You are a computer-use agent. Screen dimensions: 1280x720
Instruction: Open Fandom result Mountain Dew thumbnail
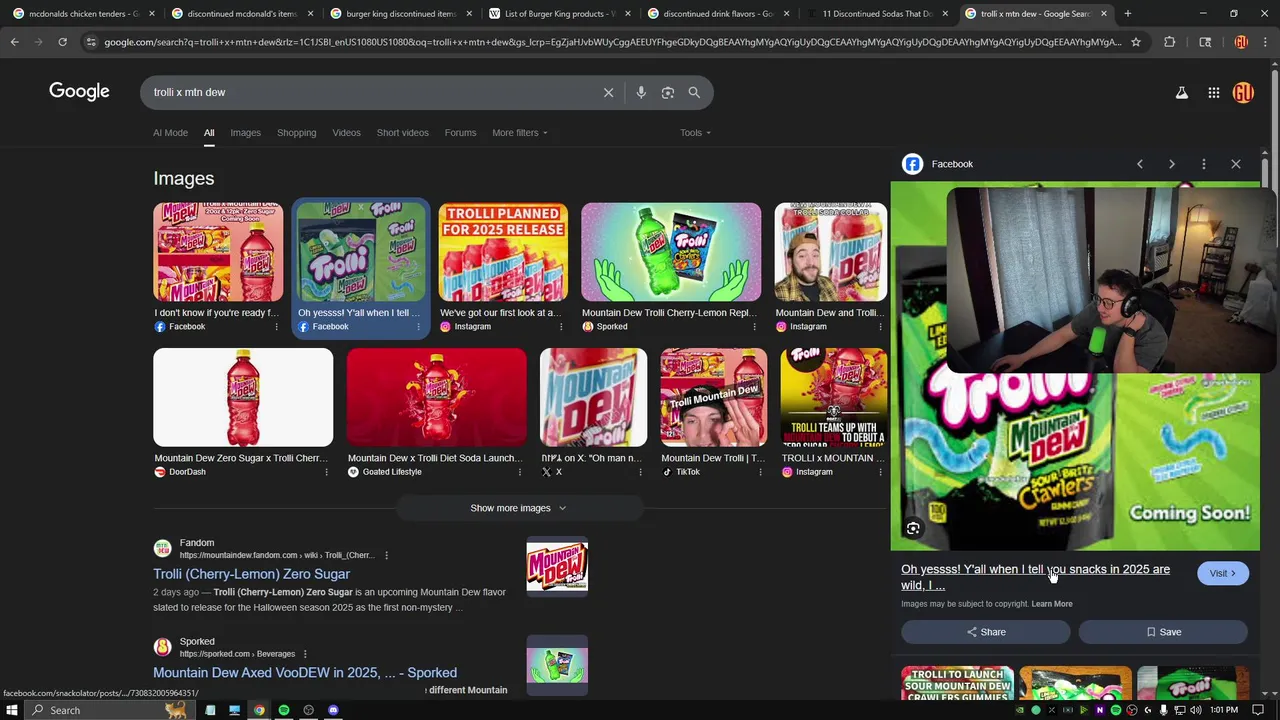point(557,568)
